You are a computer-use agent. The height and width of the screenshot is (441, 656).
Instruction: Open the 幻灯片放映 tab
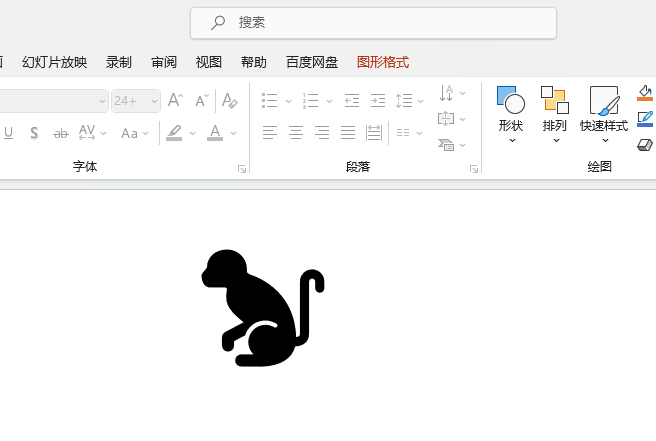54,62
